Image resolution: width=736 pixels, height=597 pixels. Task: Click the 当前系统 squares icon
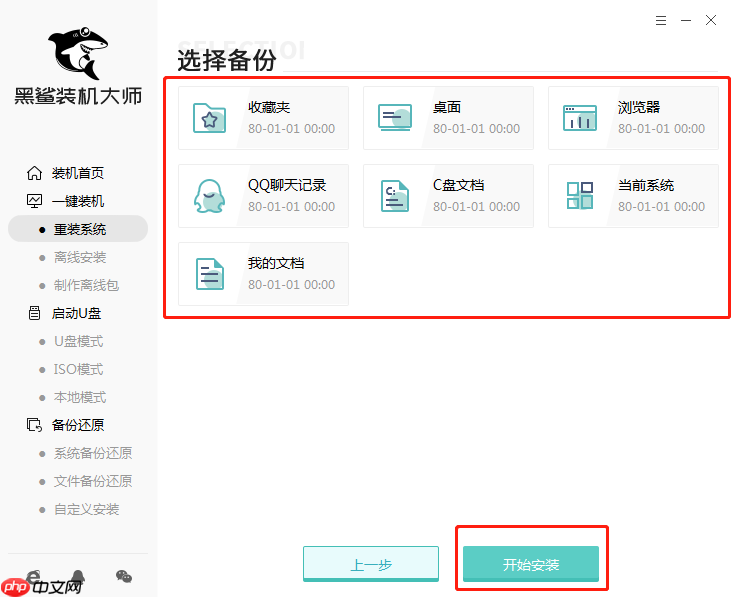click(580, 196)
